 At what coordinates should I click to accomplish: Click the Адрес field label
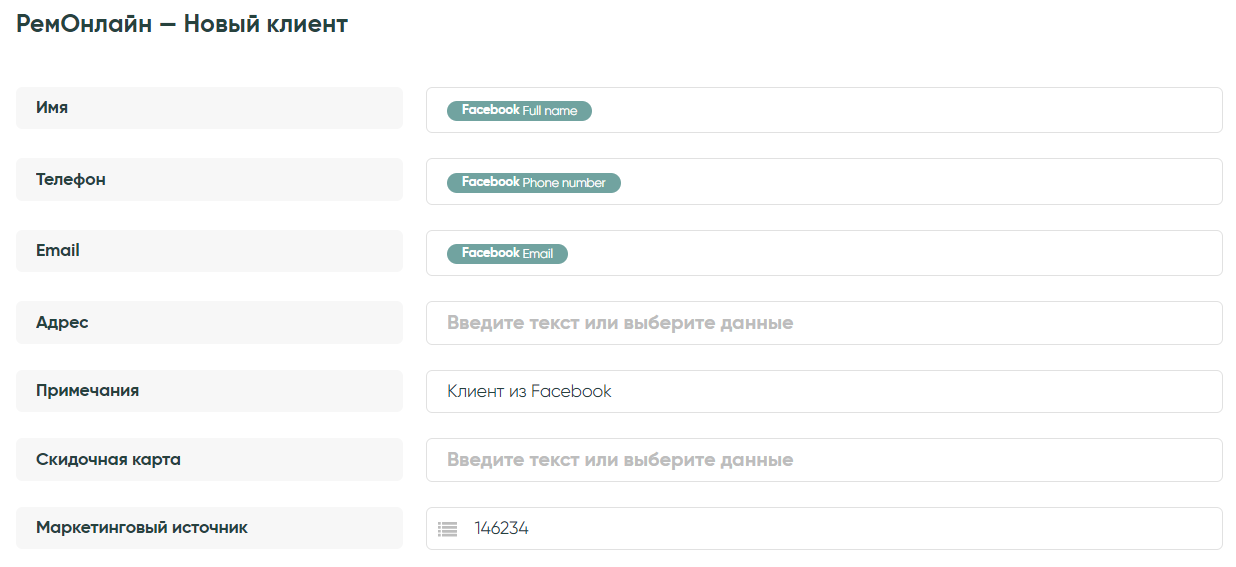tap(62, 322)
